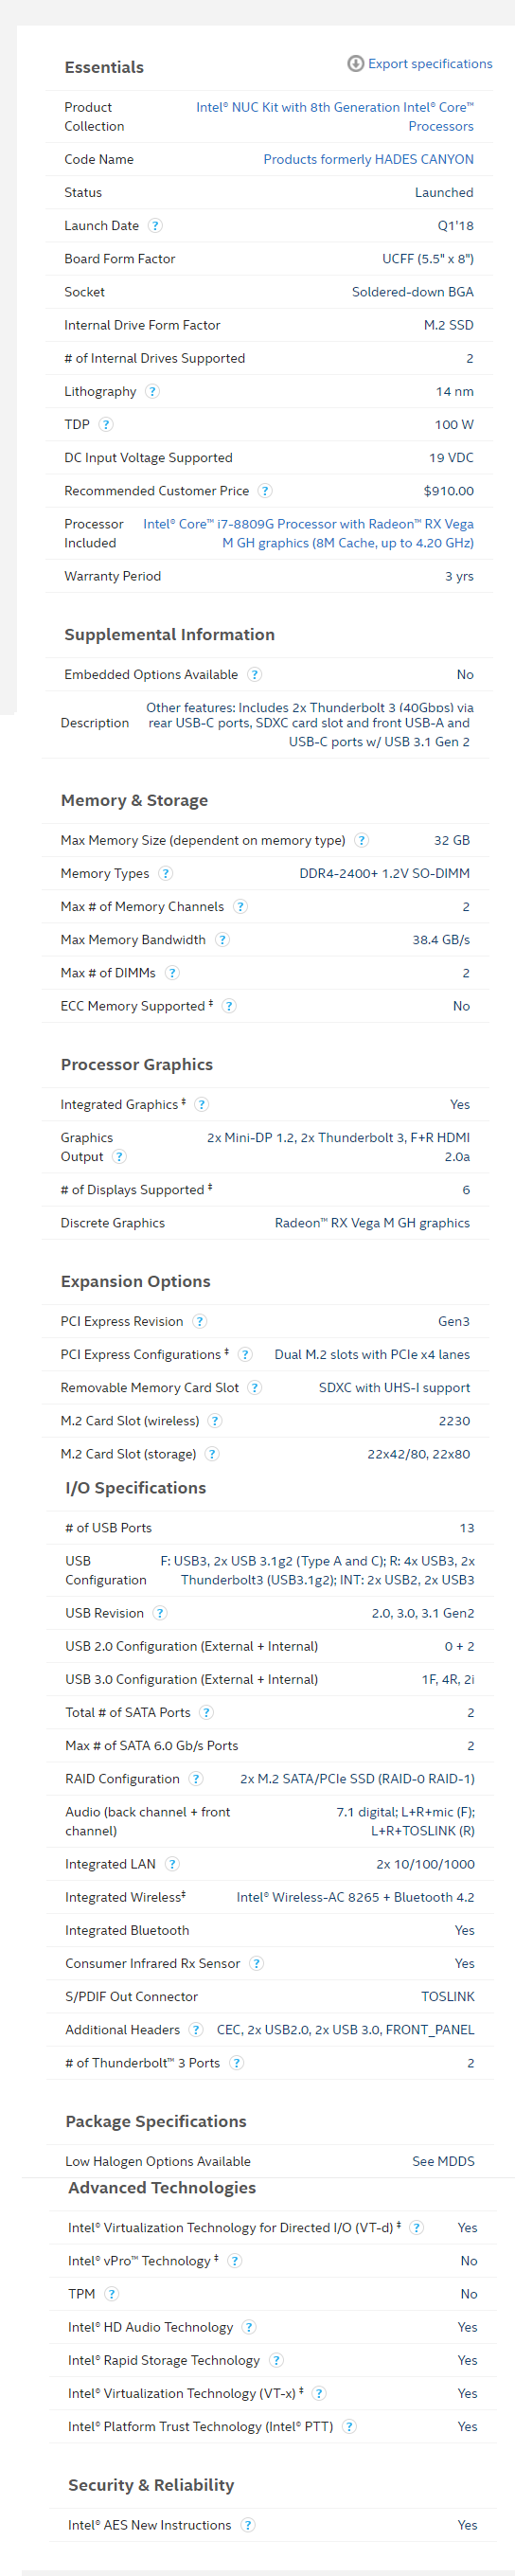Screen dimensions: 515x2576
Task: Click the ECC Memory Supported info icon
Action: coord(229,1007)
